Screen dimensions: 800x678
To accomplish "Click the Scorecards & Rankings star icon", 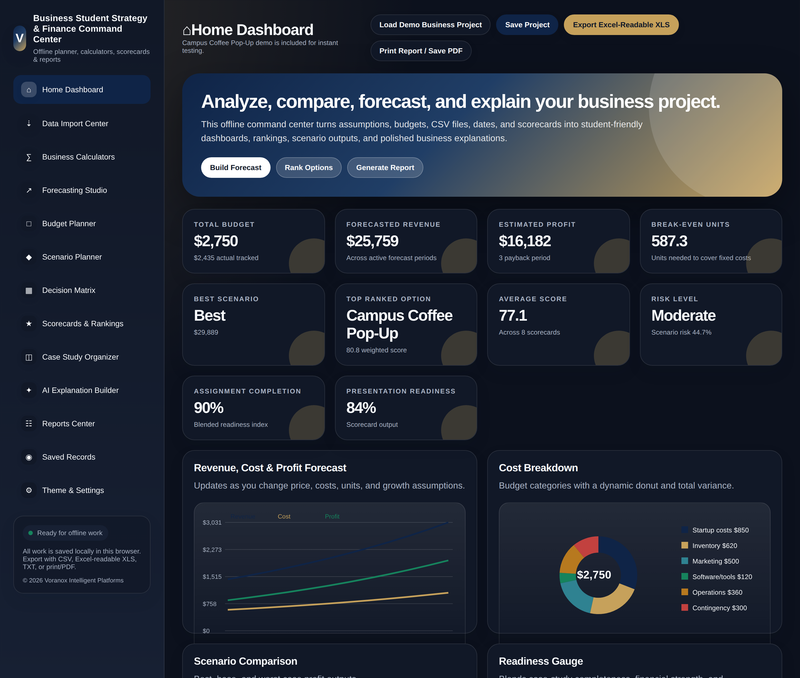I will point(29,323).
